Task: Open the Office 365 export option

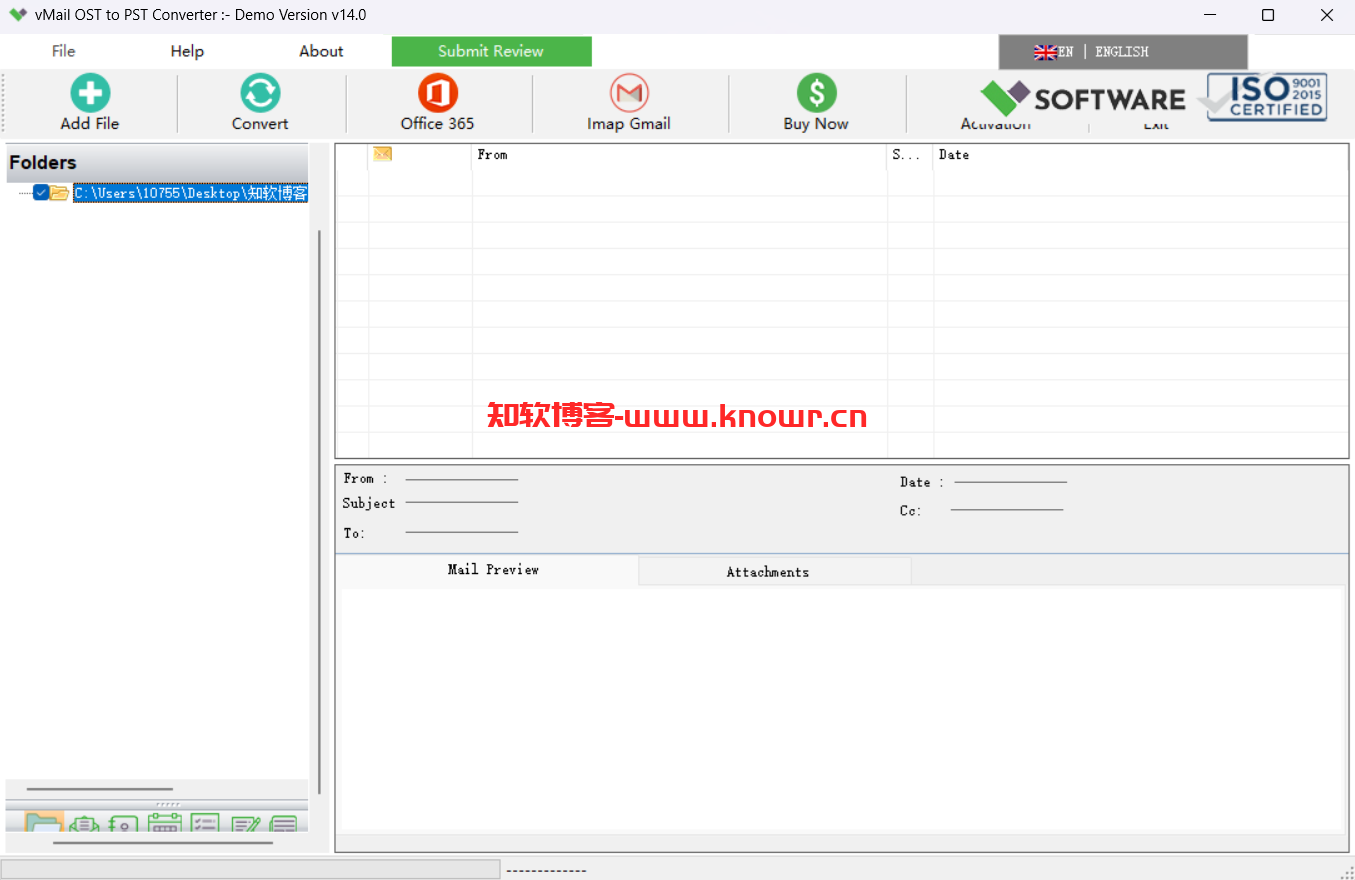Action: point(437,93)
